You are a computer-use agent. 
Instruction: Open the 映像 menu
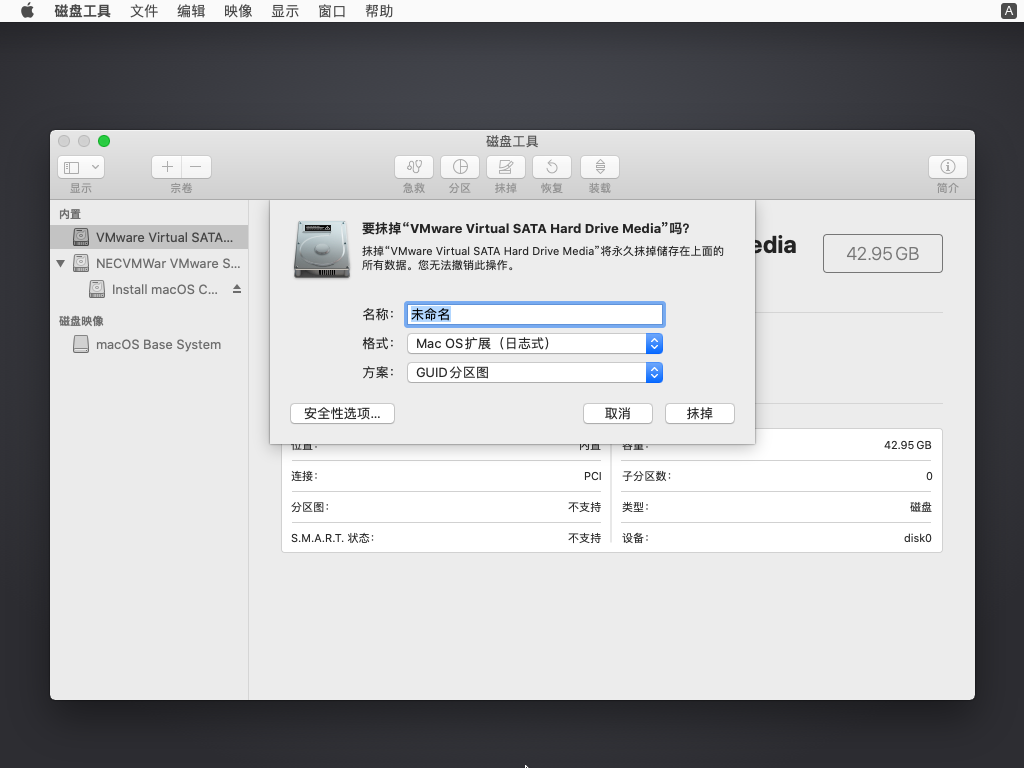(238, 11)
